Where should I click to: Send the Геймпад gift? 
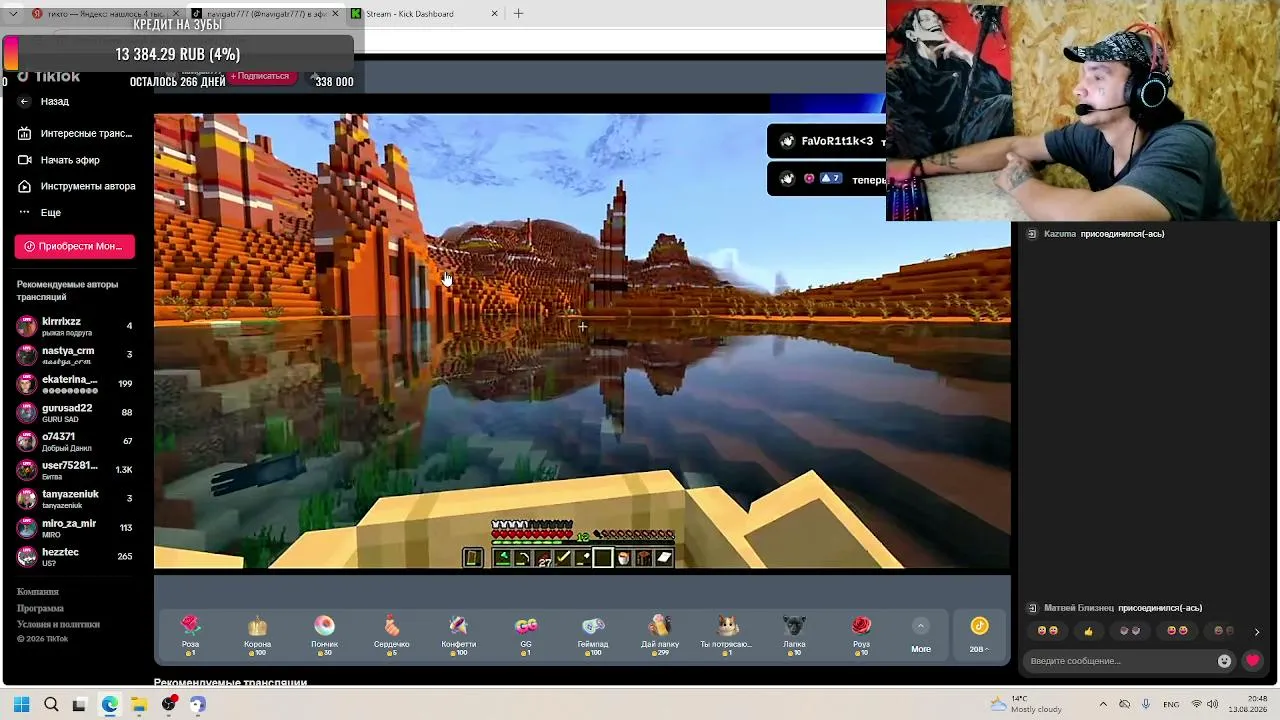pyautogui.click(x=593, y=634)
